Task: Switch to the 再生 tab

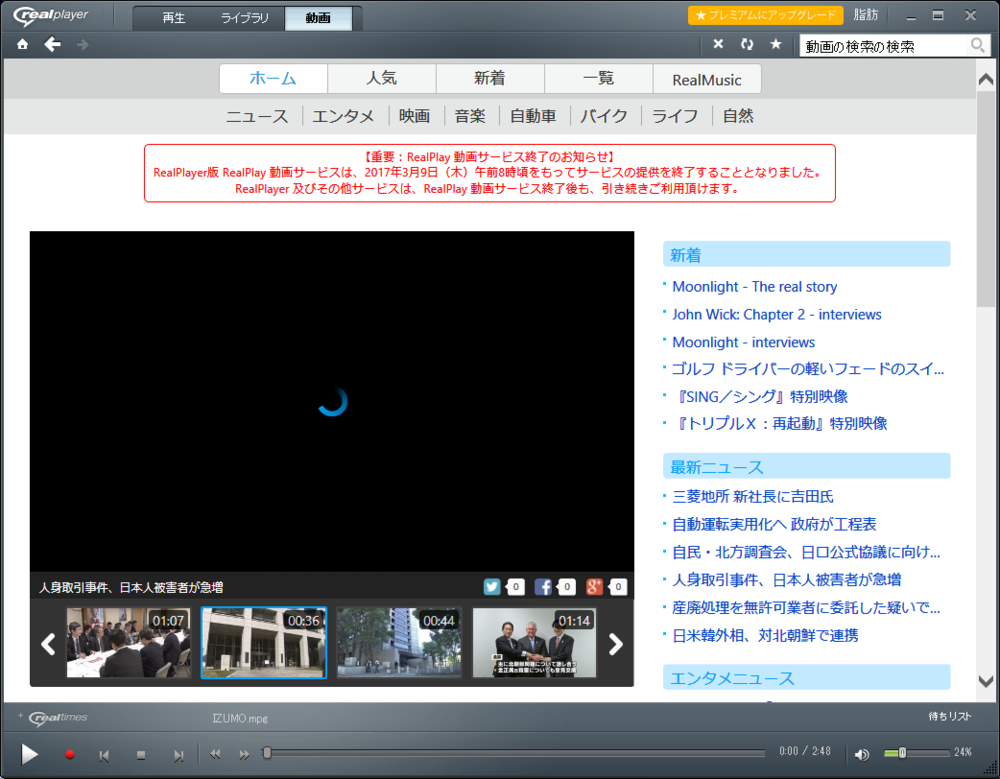Action: click(x=173, y=18)
